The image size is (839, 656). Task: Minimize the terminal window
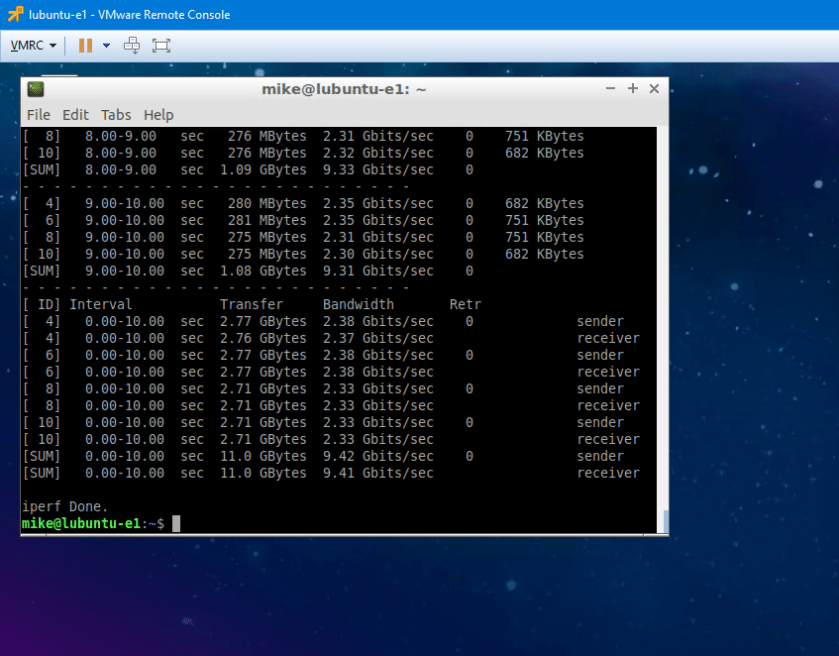[x=610, y=88]
